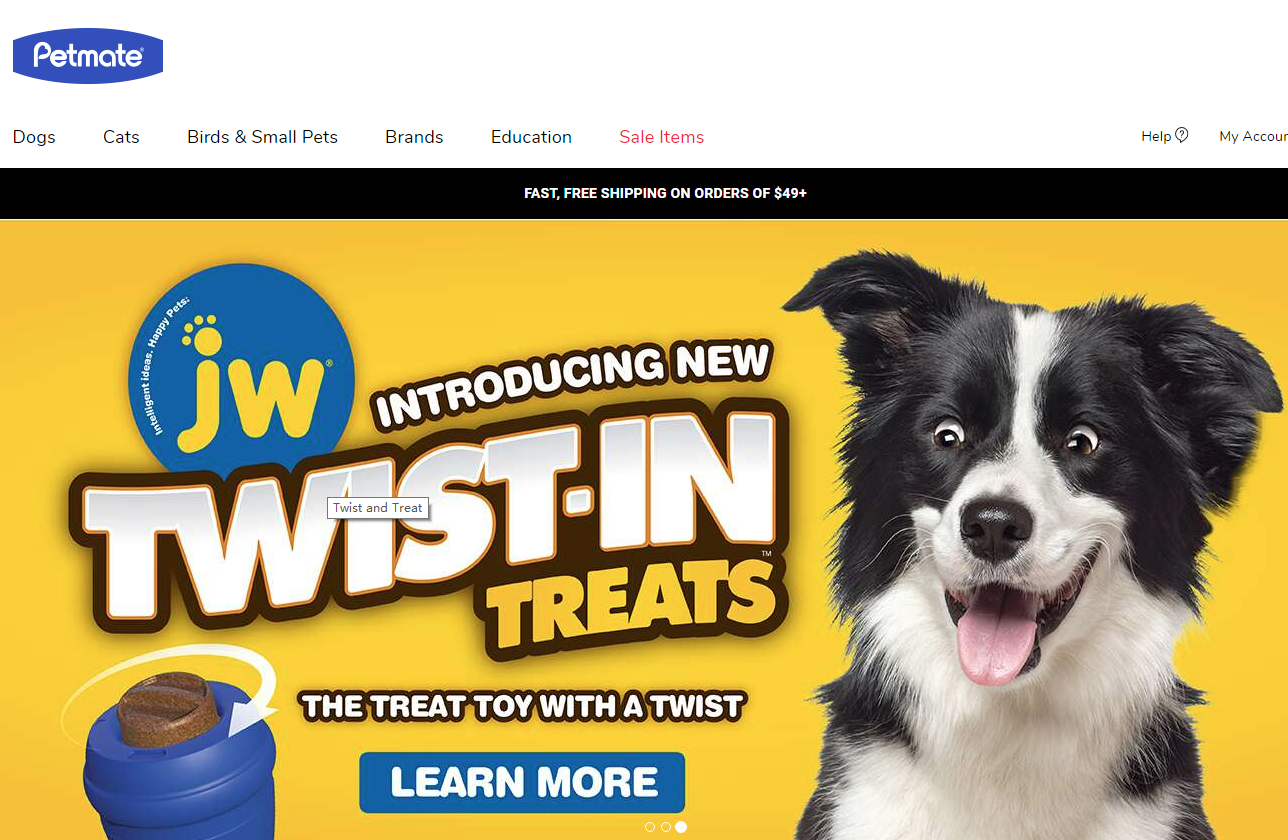1288x840 pixels.
Task: Select the first carousel slide dot
Action: [650, 827]
